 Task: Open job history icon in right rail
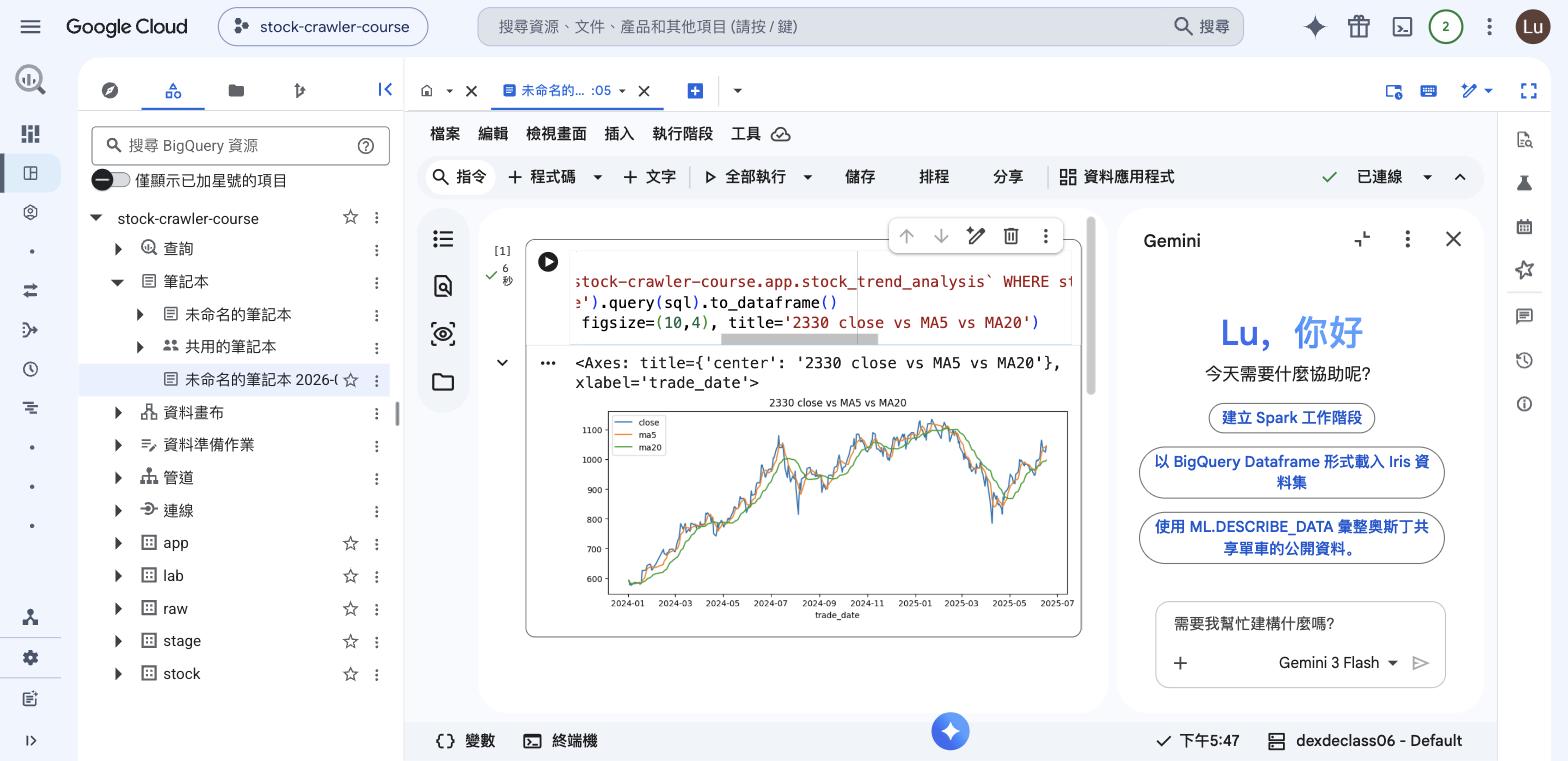(x=1524, y=360)
